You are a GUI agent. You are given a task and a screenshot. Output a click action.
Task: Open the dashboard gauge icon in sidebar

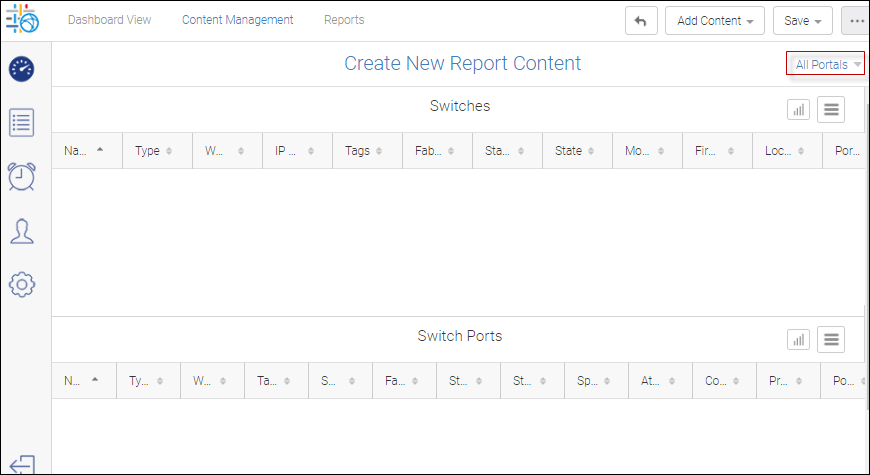pos(22,69)
